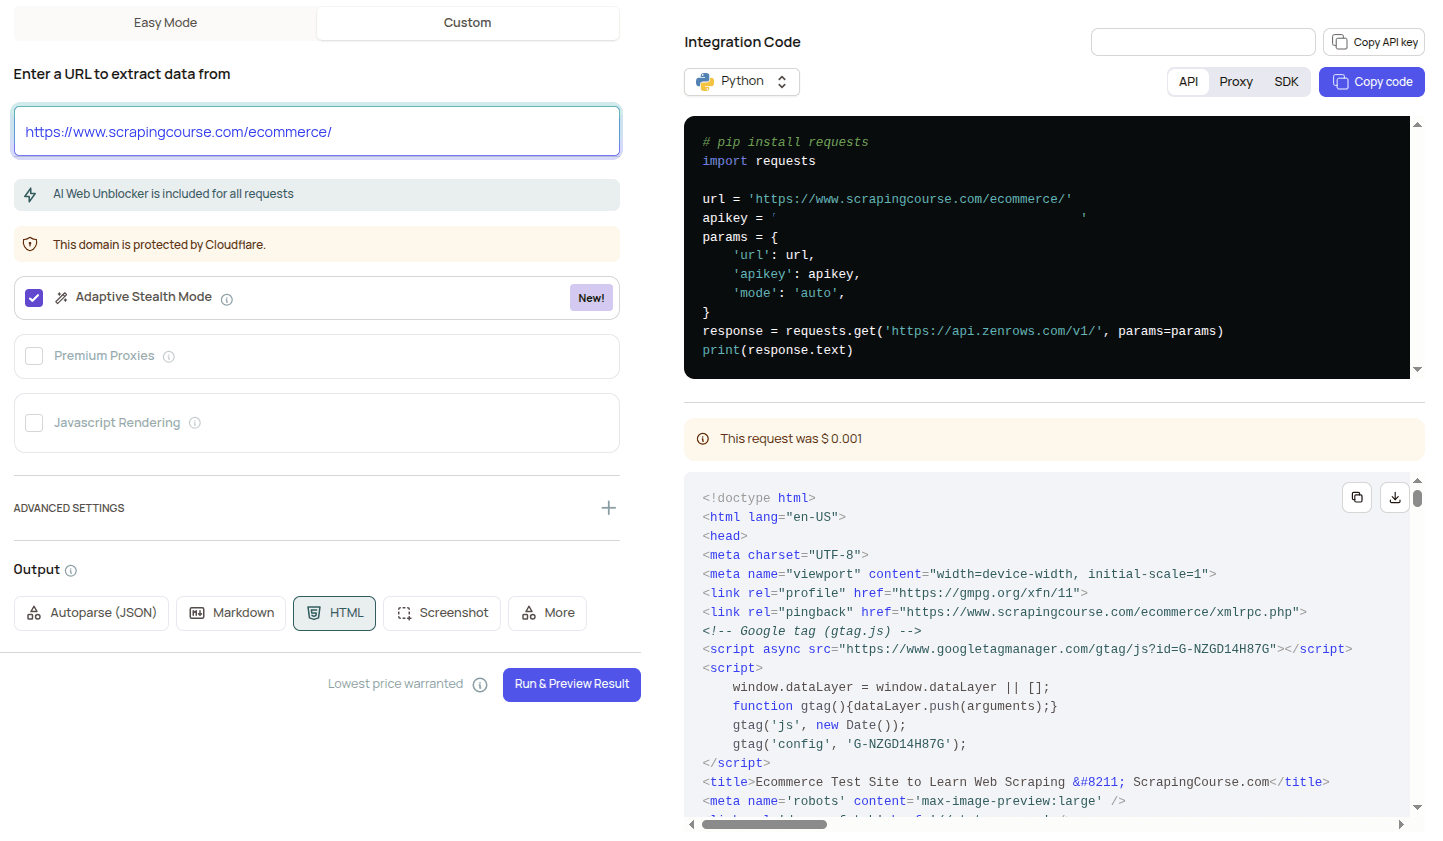
Task: Switch to the Proxy integration tab
Action: coord(1235,82)
